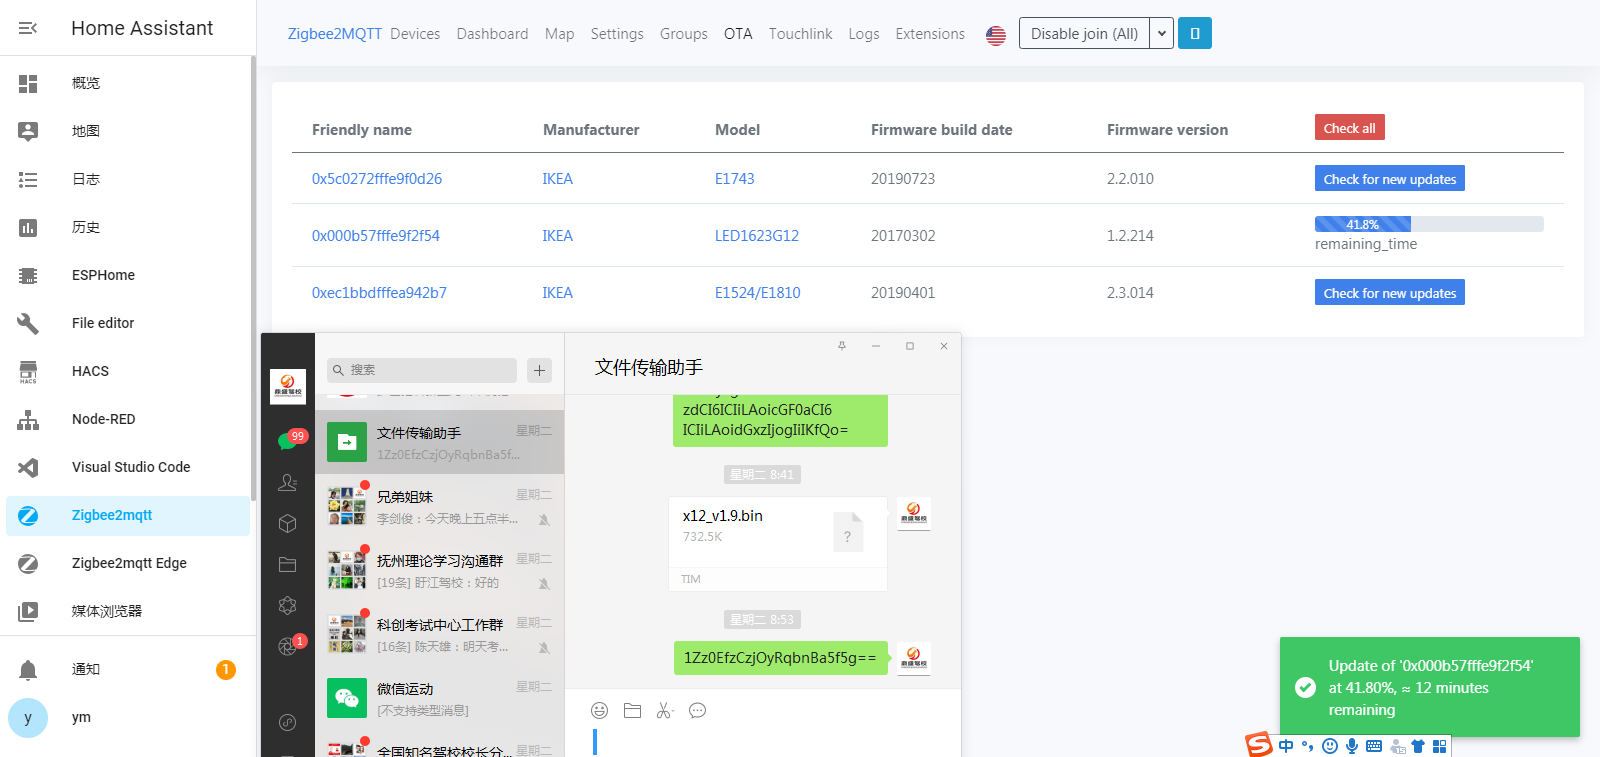
Task: Click the Zigbee2mqtt Edge sidebar icon
Action: [28, 563]
